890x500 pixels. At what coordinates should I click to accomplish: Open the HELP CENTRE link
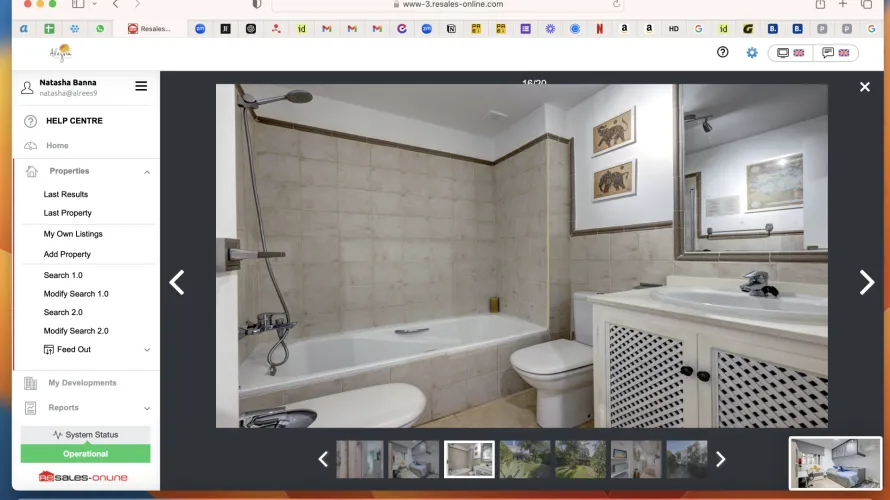74,121
